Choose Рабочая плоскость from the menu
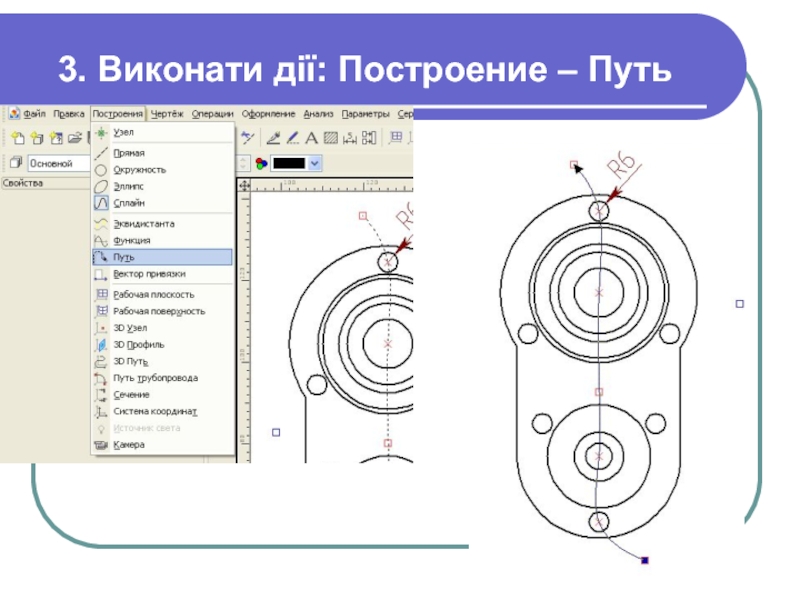800x600 pixels. (163, 294)
